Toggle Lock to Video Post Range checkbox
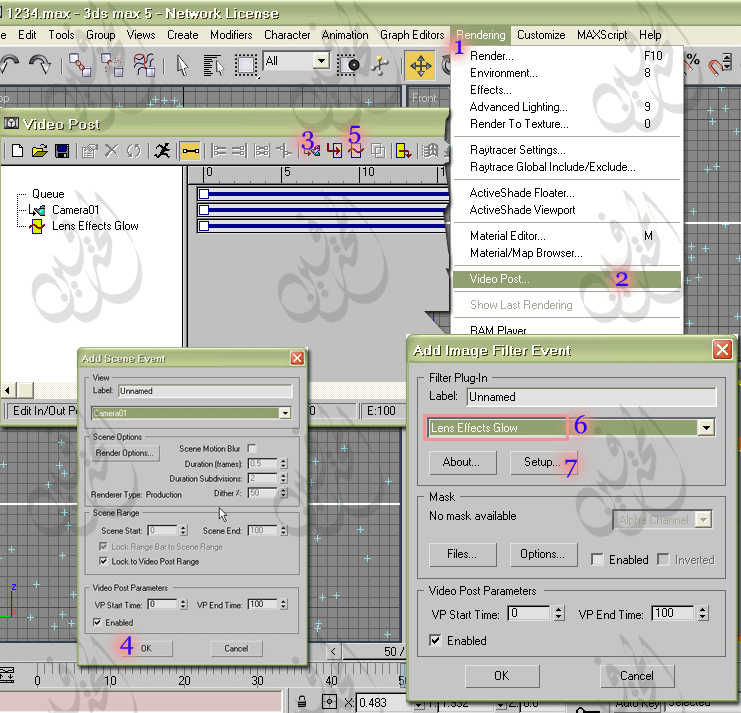Viewport: 741px width, 713px height. point(103,561)
